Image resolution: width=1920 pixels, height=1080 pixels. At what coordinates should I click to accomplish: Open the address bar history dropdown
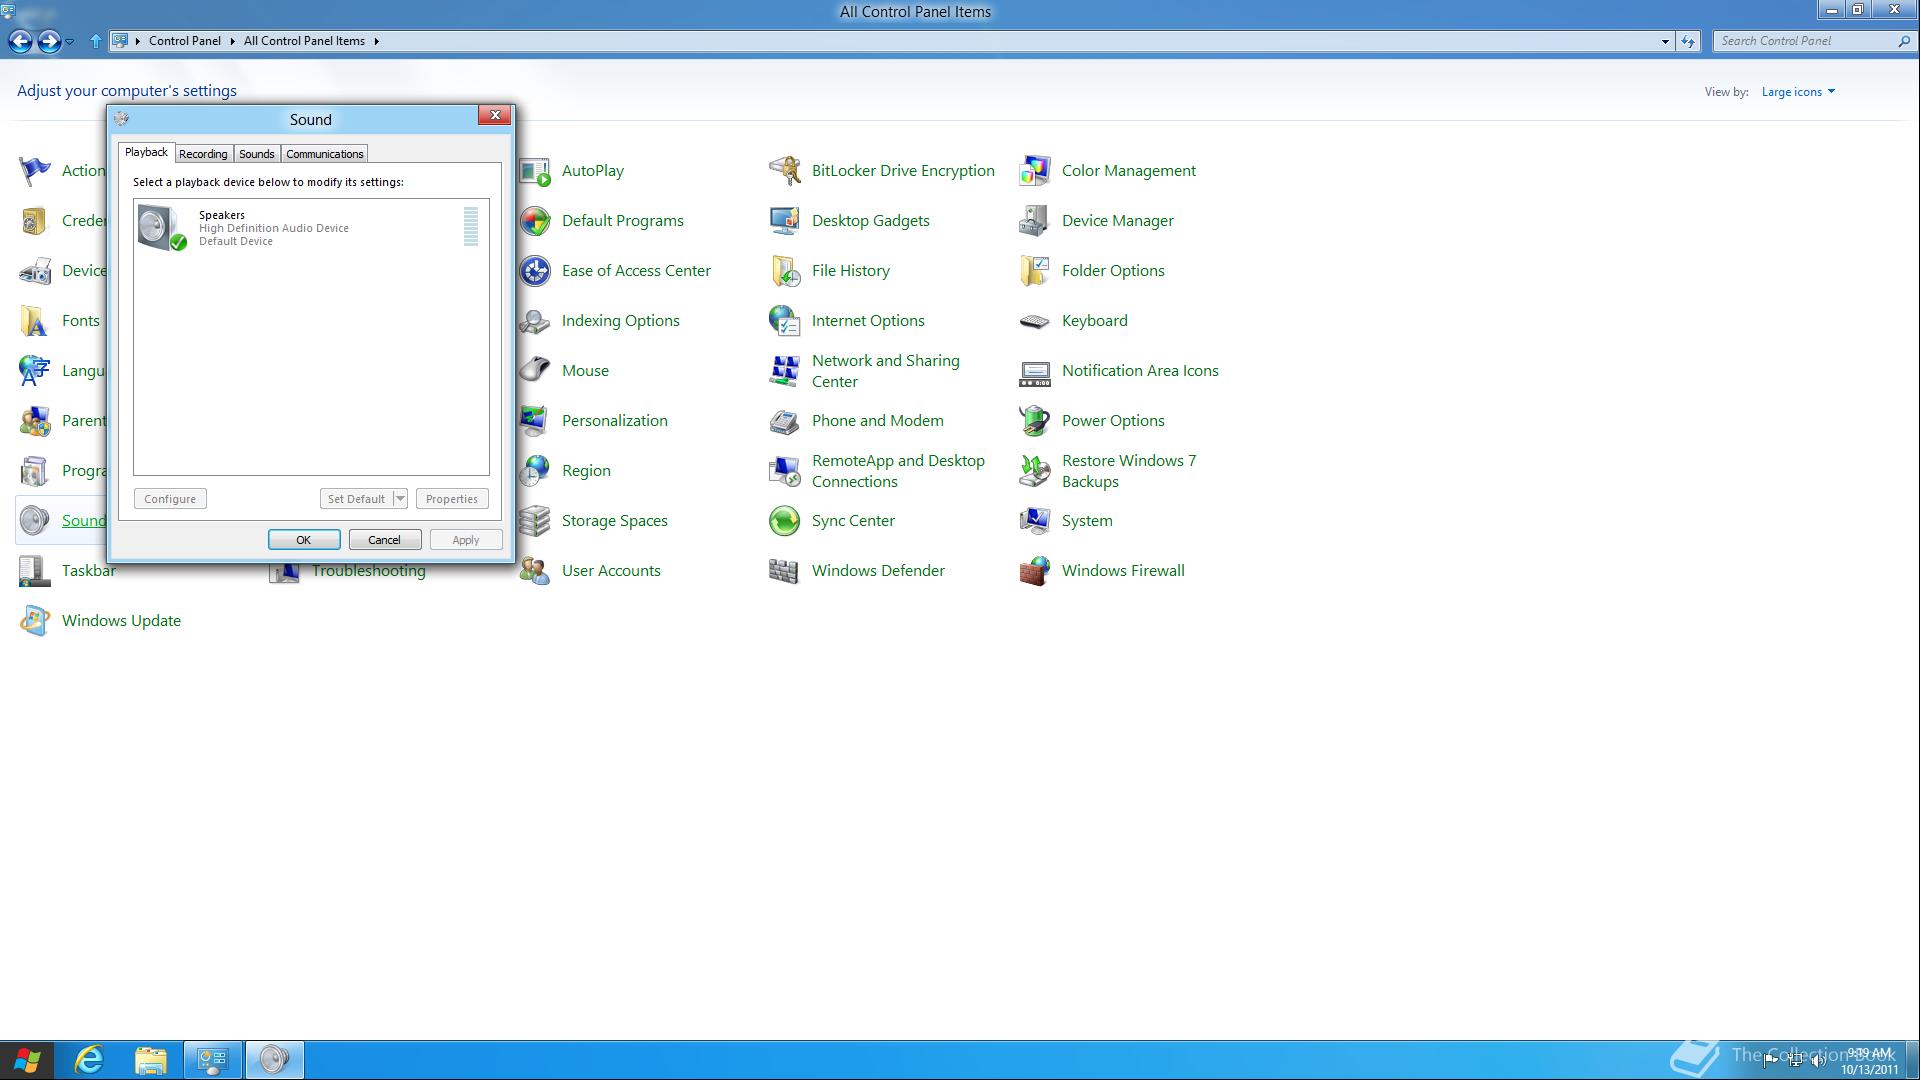[1665, 41]
